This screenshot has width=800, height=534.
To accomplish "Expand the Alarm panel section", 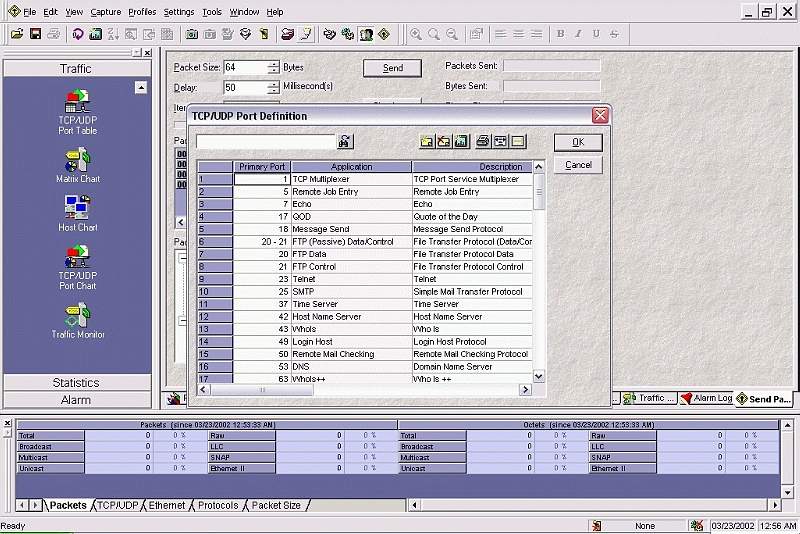I will [x=77, y=400].
